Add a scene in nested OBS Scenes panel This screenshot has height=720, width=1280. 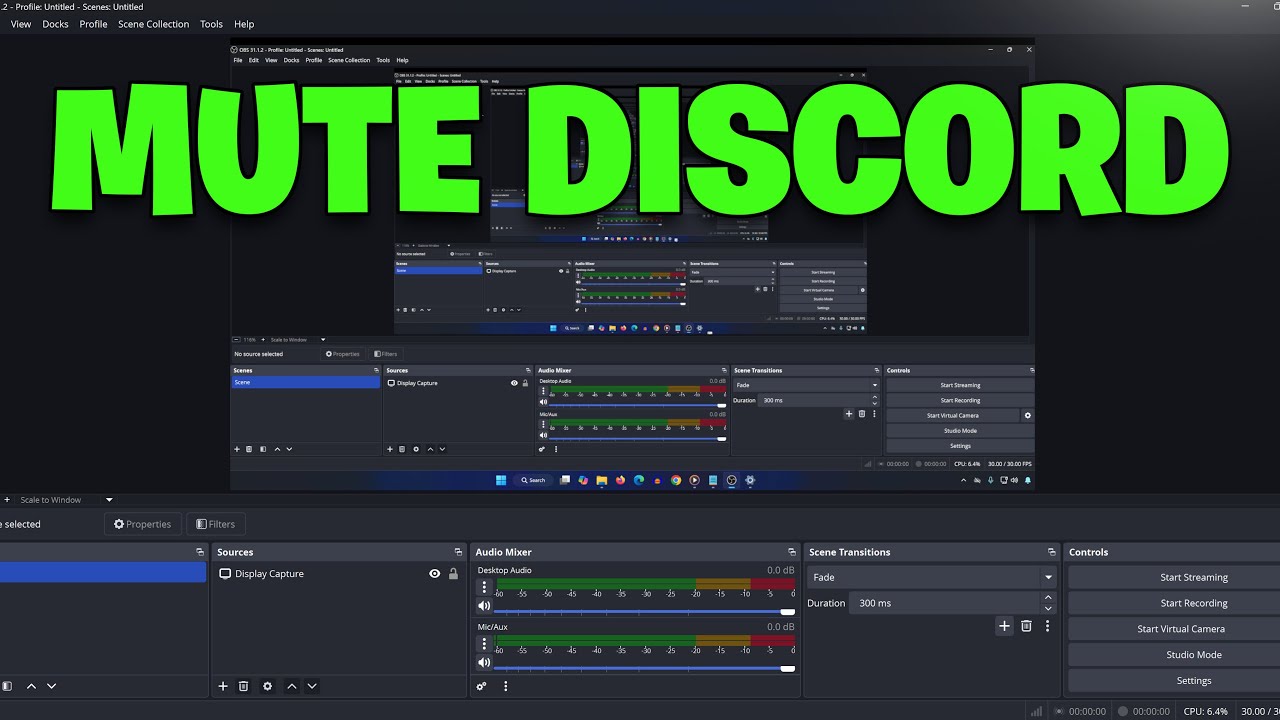point(237,449)
